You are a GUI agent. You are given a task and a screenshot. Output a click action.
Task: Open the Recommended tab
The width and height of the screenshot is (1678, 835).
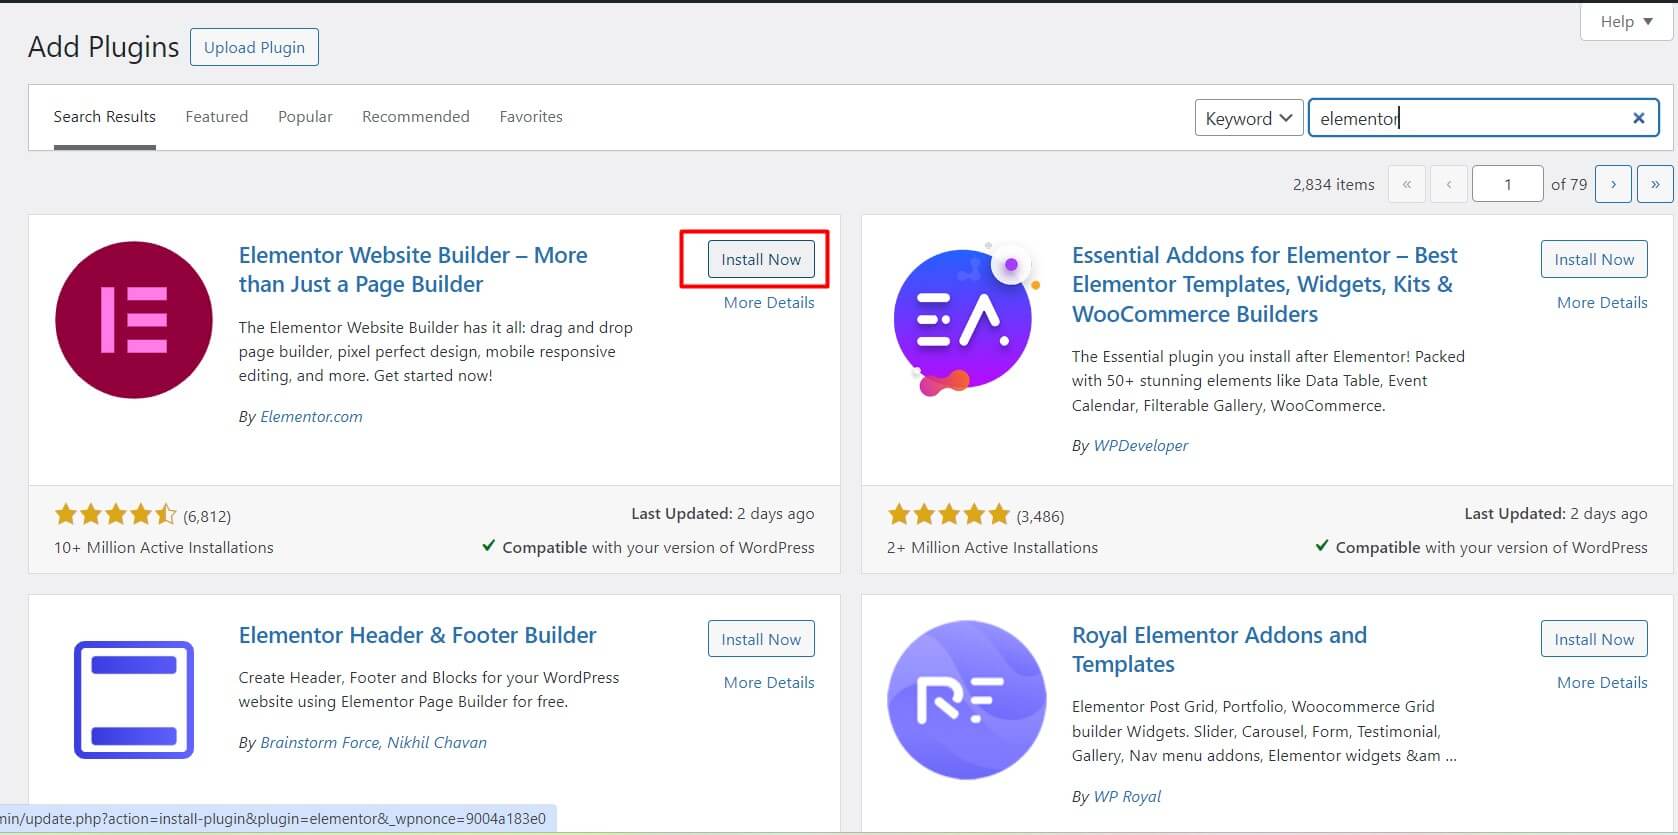pos(416,117)
